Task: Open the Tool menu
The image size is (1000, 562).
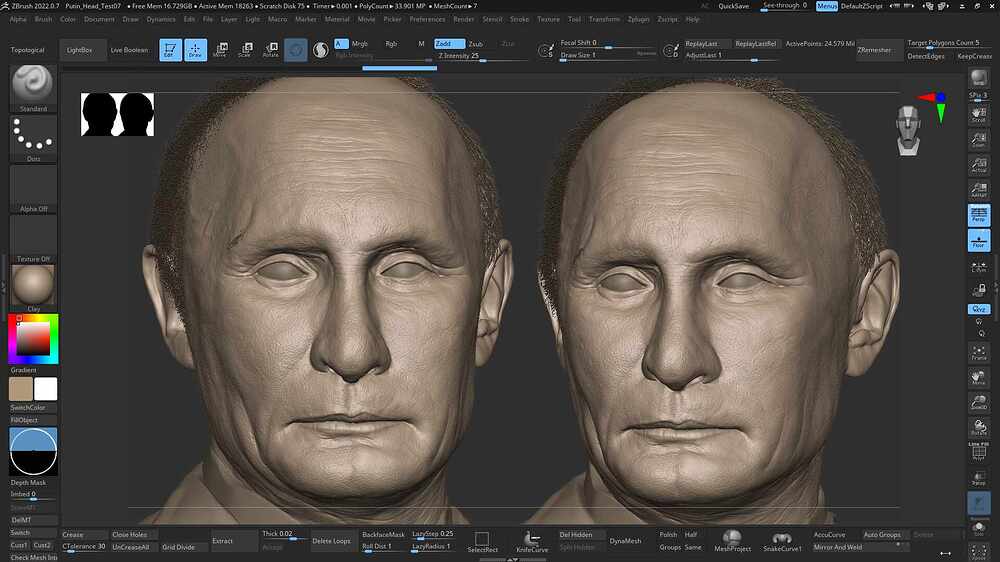Action: tap(574, 19)
